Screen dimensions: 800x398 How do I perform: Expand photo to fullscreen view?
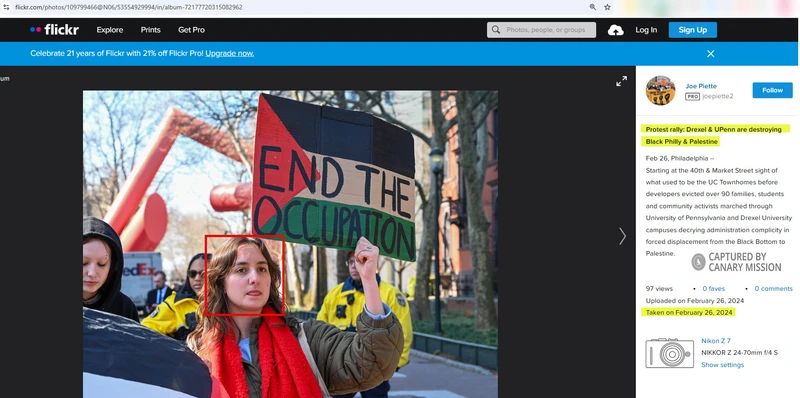[x=621, y=81]
